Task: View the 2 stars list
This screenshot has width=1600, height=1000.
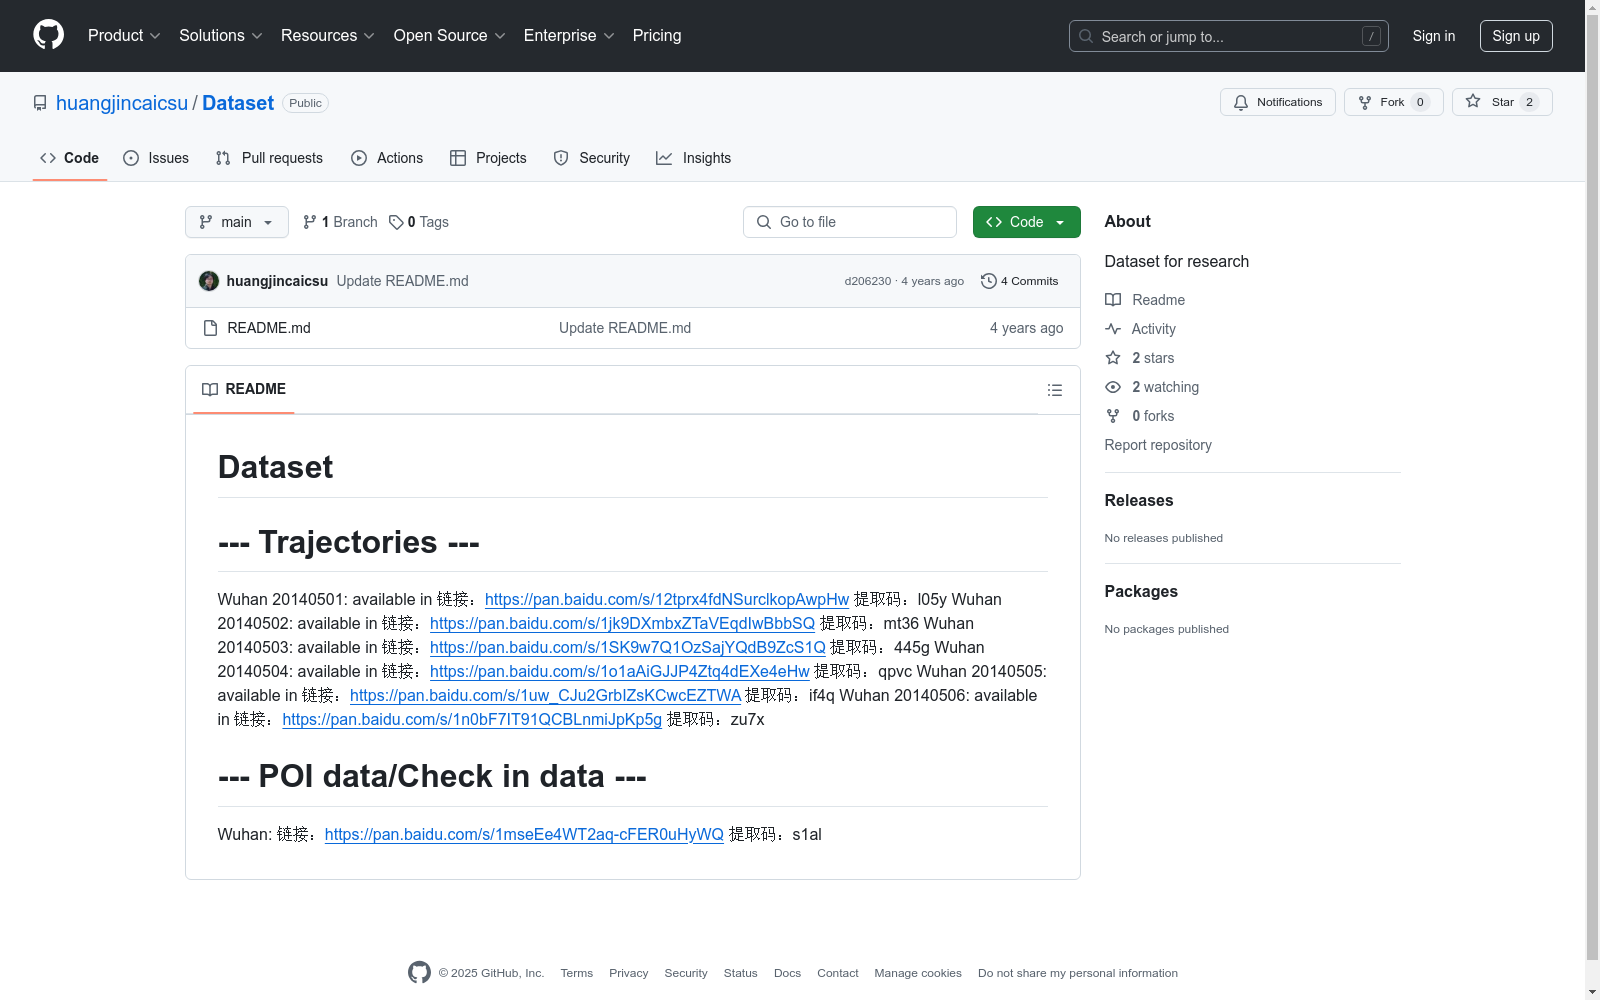Action: click(x=1140, y=358)
